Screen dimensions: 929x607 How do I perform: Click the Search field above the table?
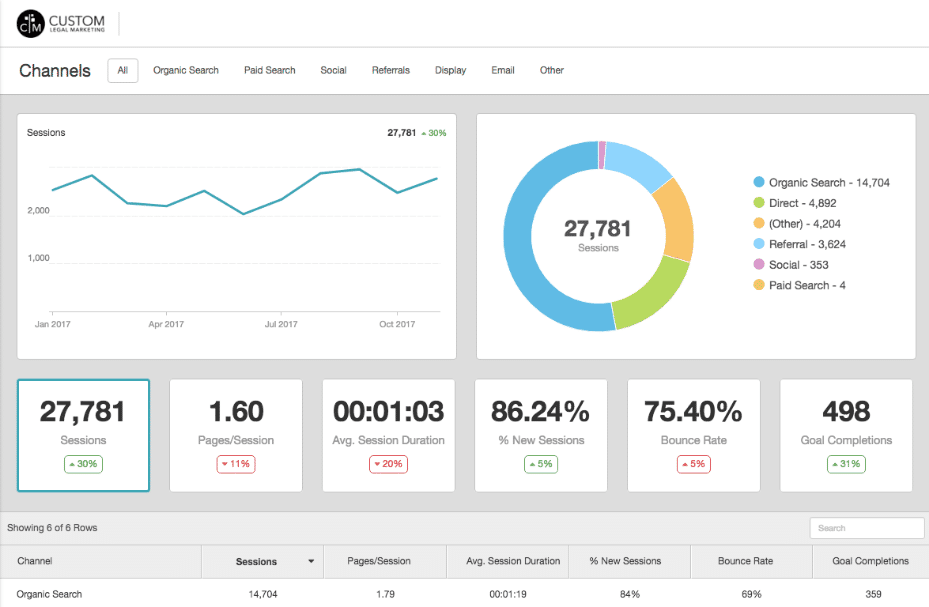(866, 527)
